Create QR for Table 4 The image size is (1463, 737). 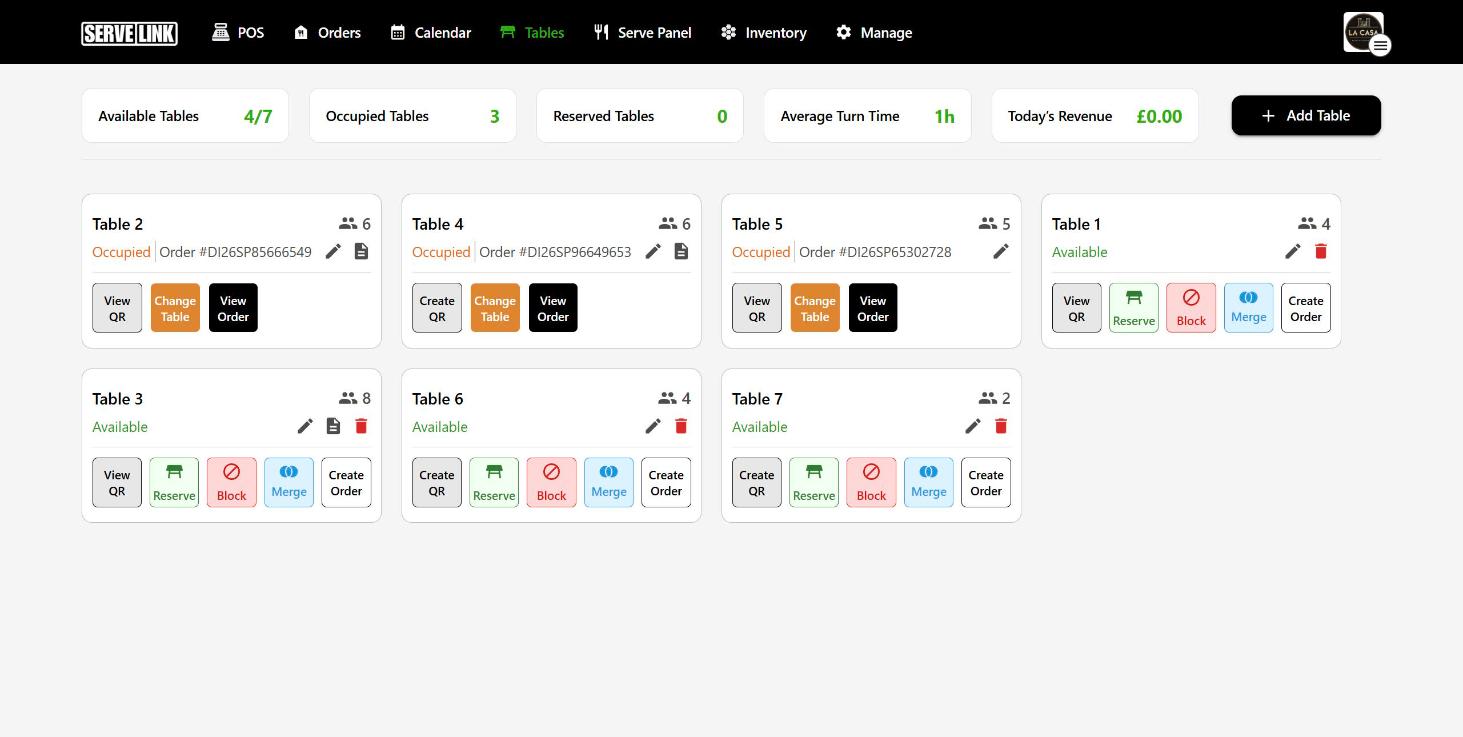coord(437,308)
